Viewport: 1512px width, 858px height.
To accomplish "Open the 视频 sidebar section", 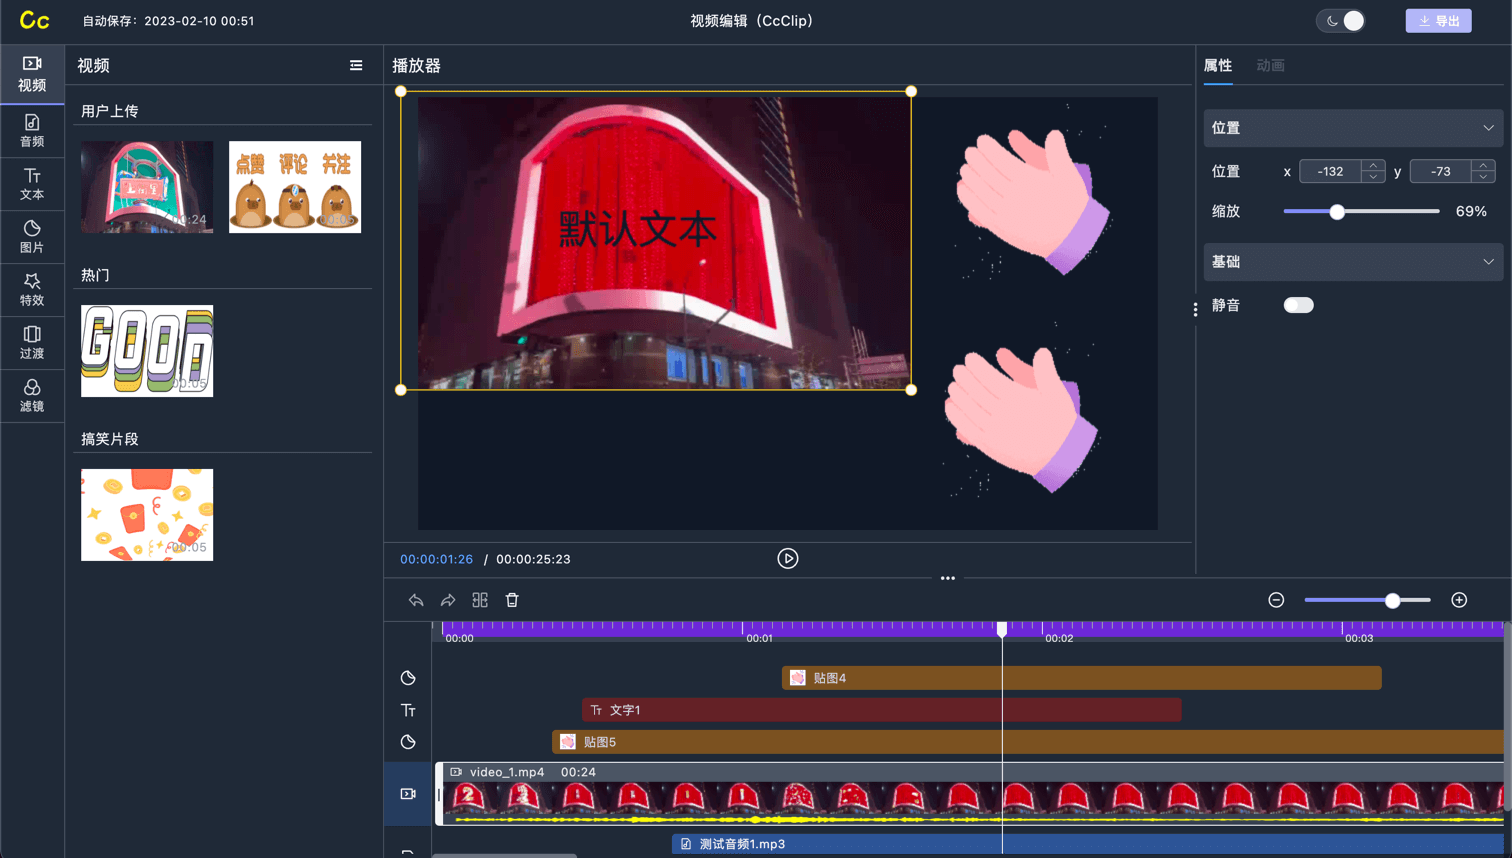I will pos(32,74).
